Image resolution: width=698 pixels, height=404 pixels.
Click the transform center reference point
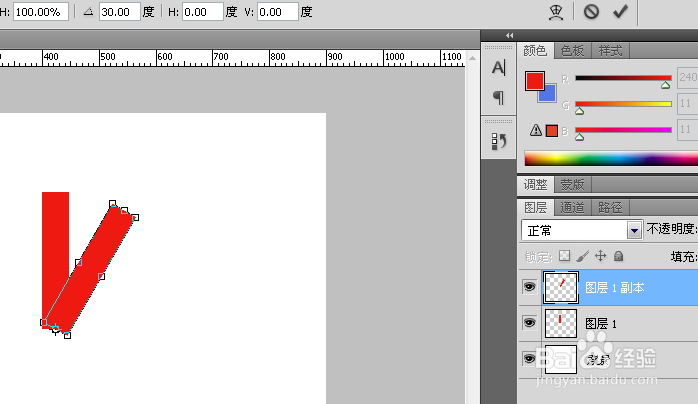pyautogui.click(x=55, y=329)
